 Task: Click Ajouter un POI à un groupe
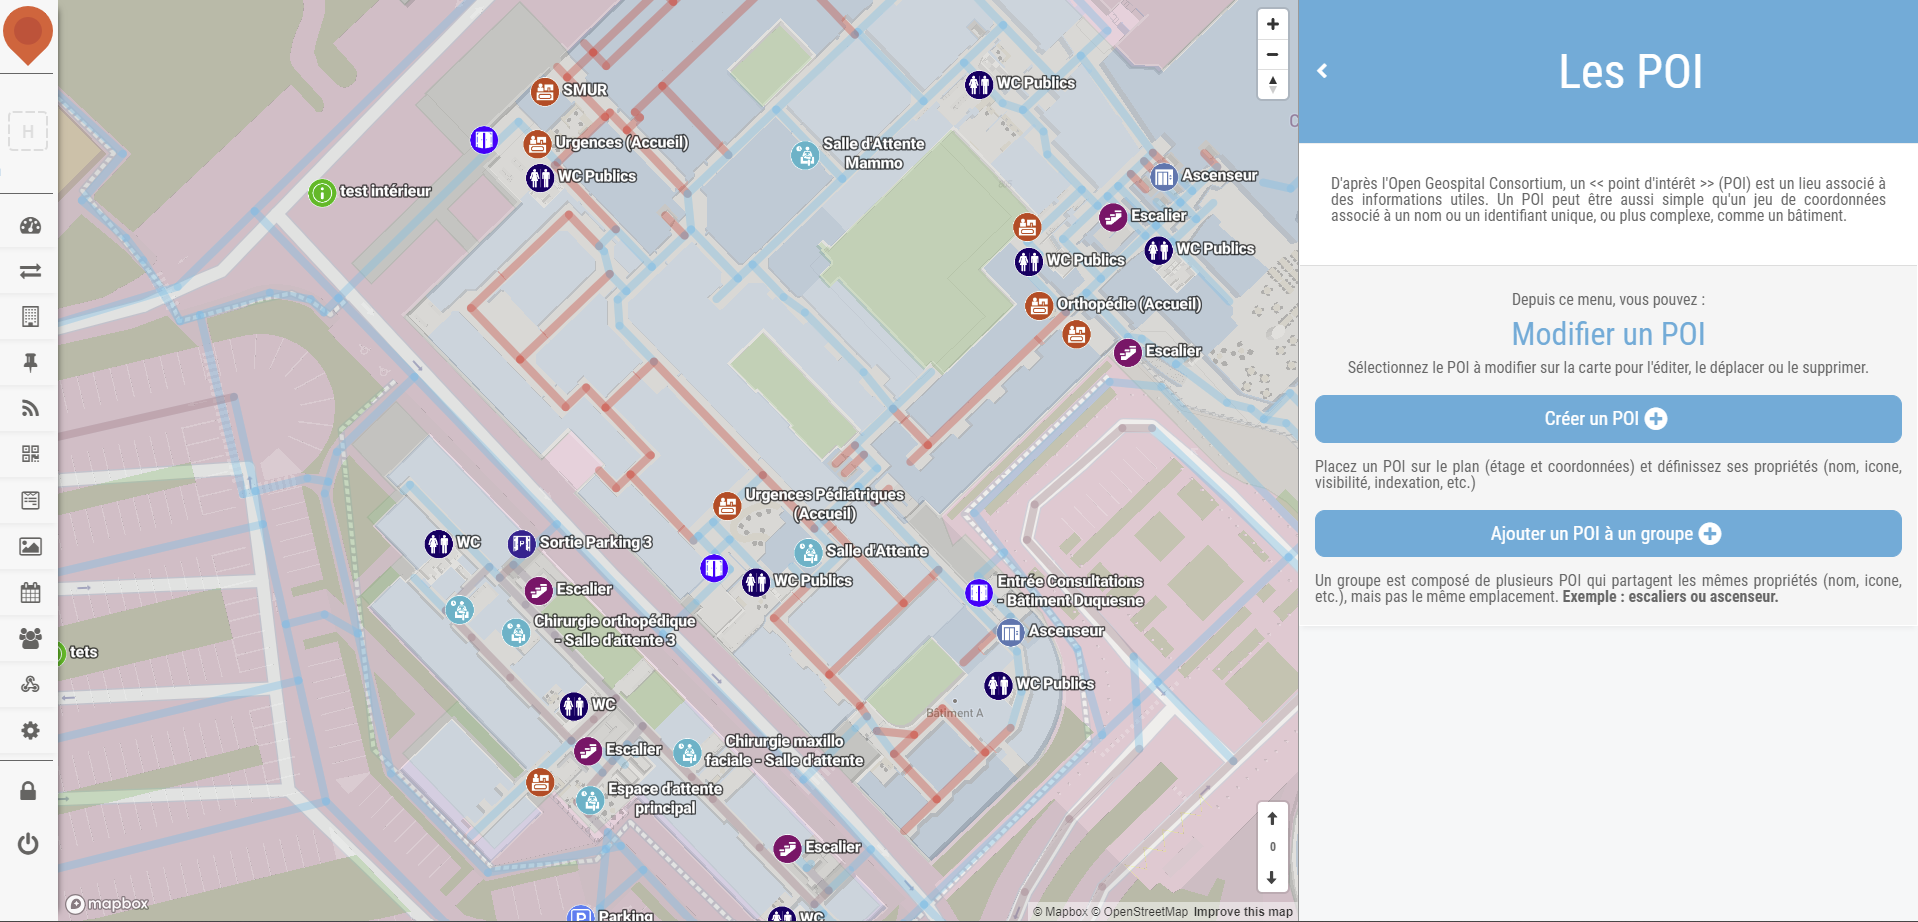tap(1608, 534)
